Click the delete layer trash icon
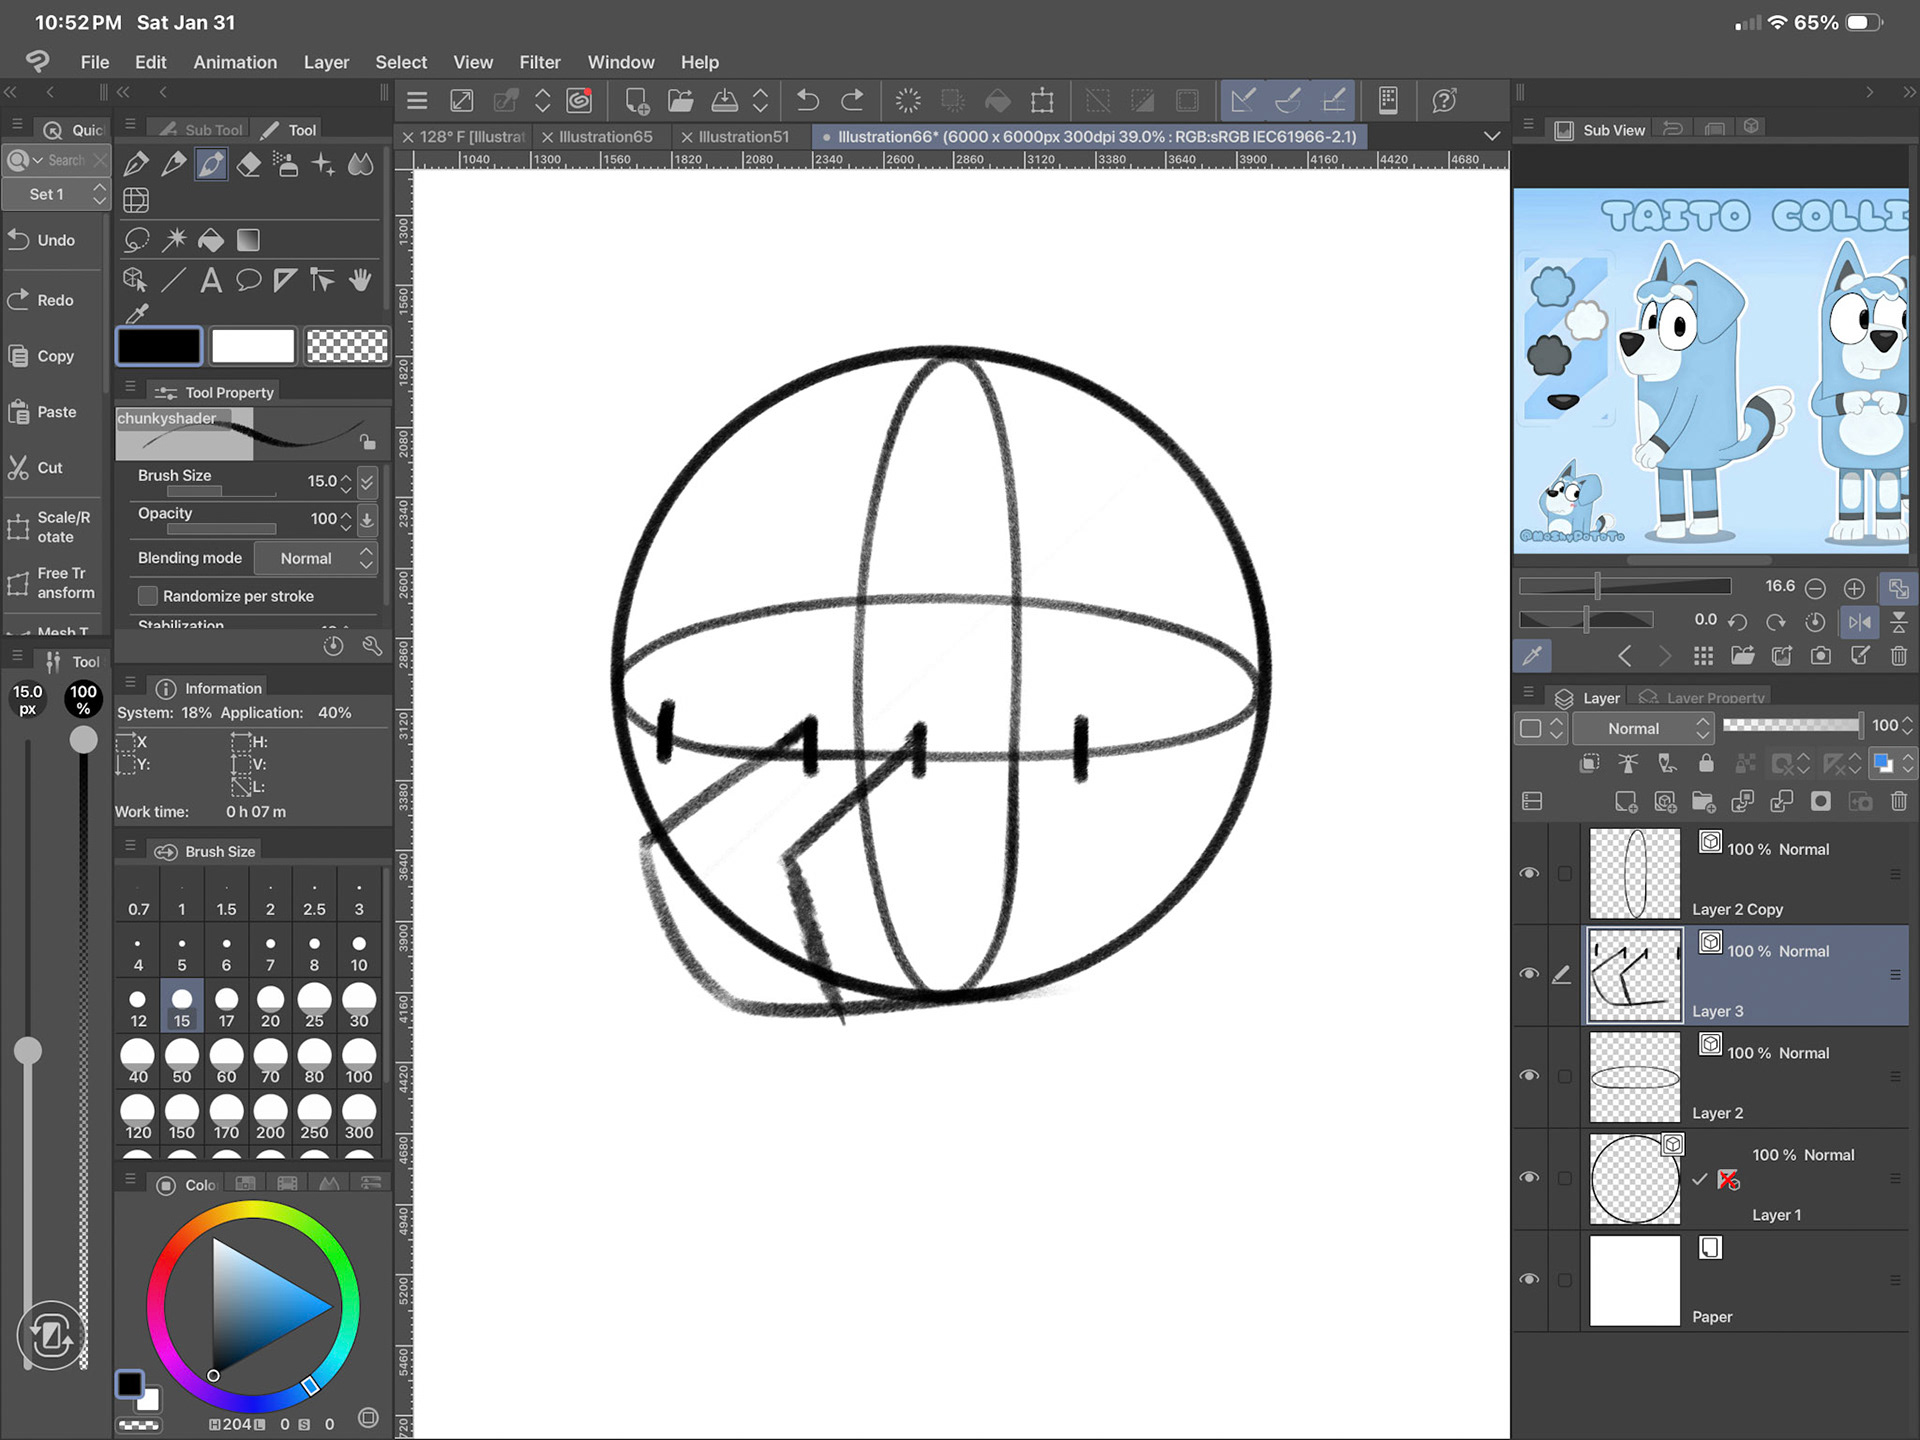This screenshot has width=1920, height=1440. click(x=1898, y=802)
